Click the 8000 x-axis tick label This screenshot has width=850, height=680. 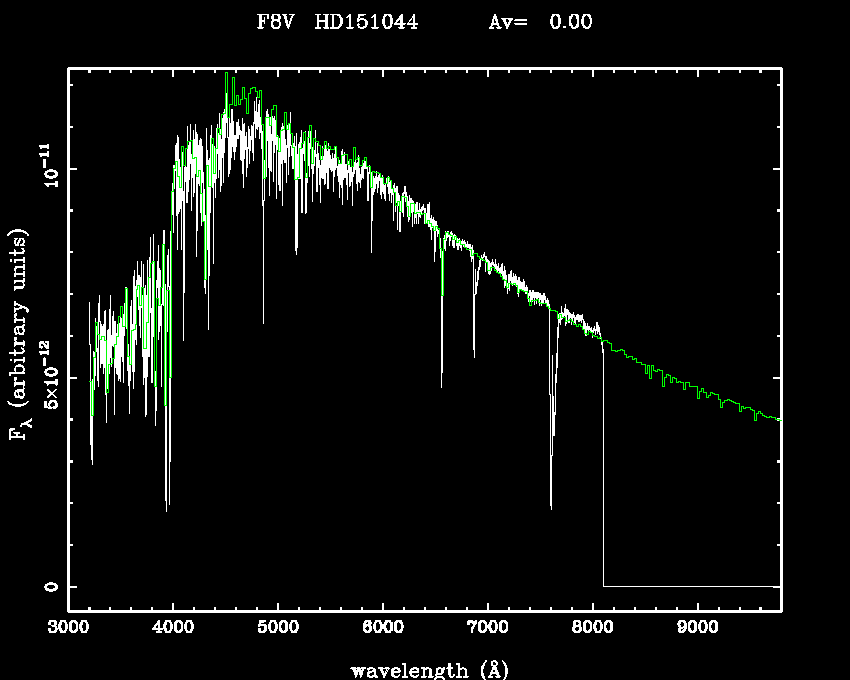tap(592, 628)
